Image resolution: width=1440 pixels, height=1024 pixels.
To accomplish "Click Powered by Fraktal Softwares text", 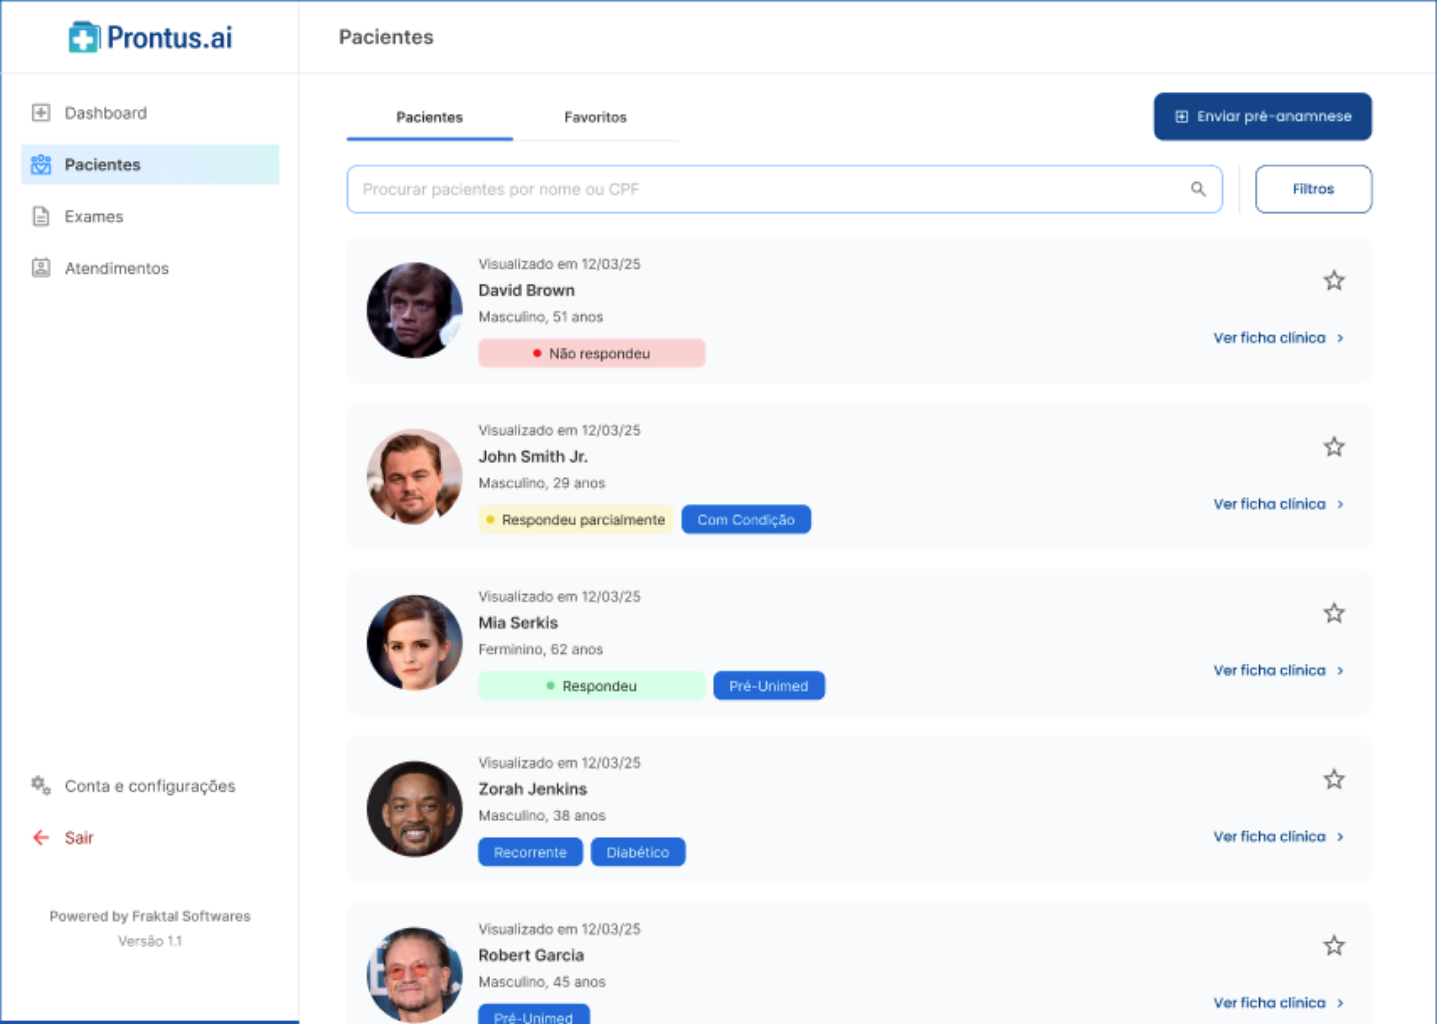I will [150, 916].
